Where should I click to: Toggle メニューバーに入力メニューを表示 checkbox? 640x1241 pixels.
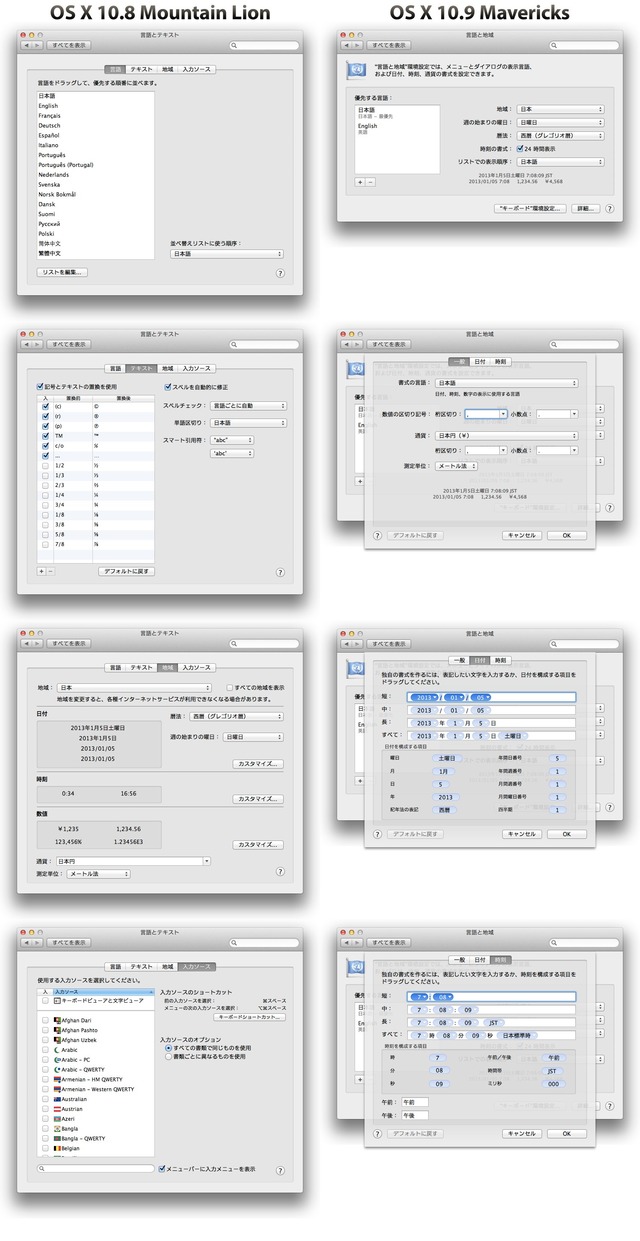pyautogui.click(x=163, y=1168)
